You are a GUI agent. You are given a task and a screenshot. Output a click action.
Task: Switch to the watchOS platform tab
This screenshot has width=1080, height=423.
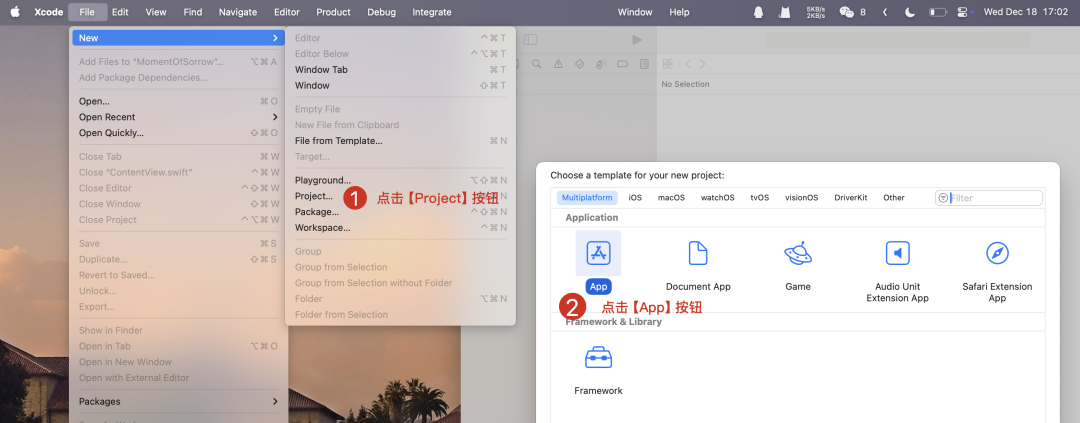point(718,198)
